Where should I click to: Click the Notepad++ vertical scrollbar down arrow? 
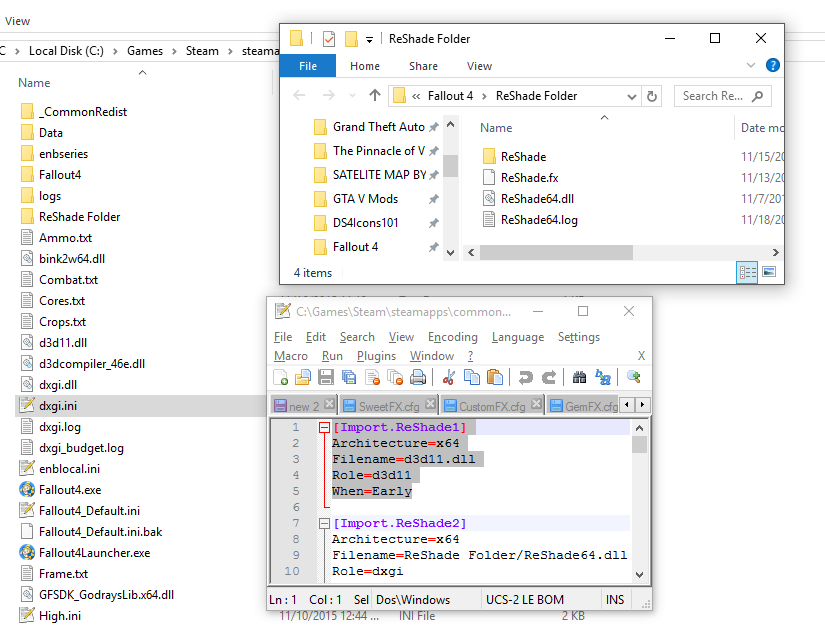(639, 575)
